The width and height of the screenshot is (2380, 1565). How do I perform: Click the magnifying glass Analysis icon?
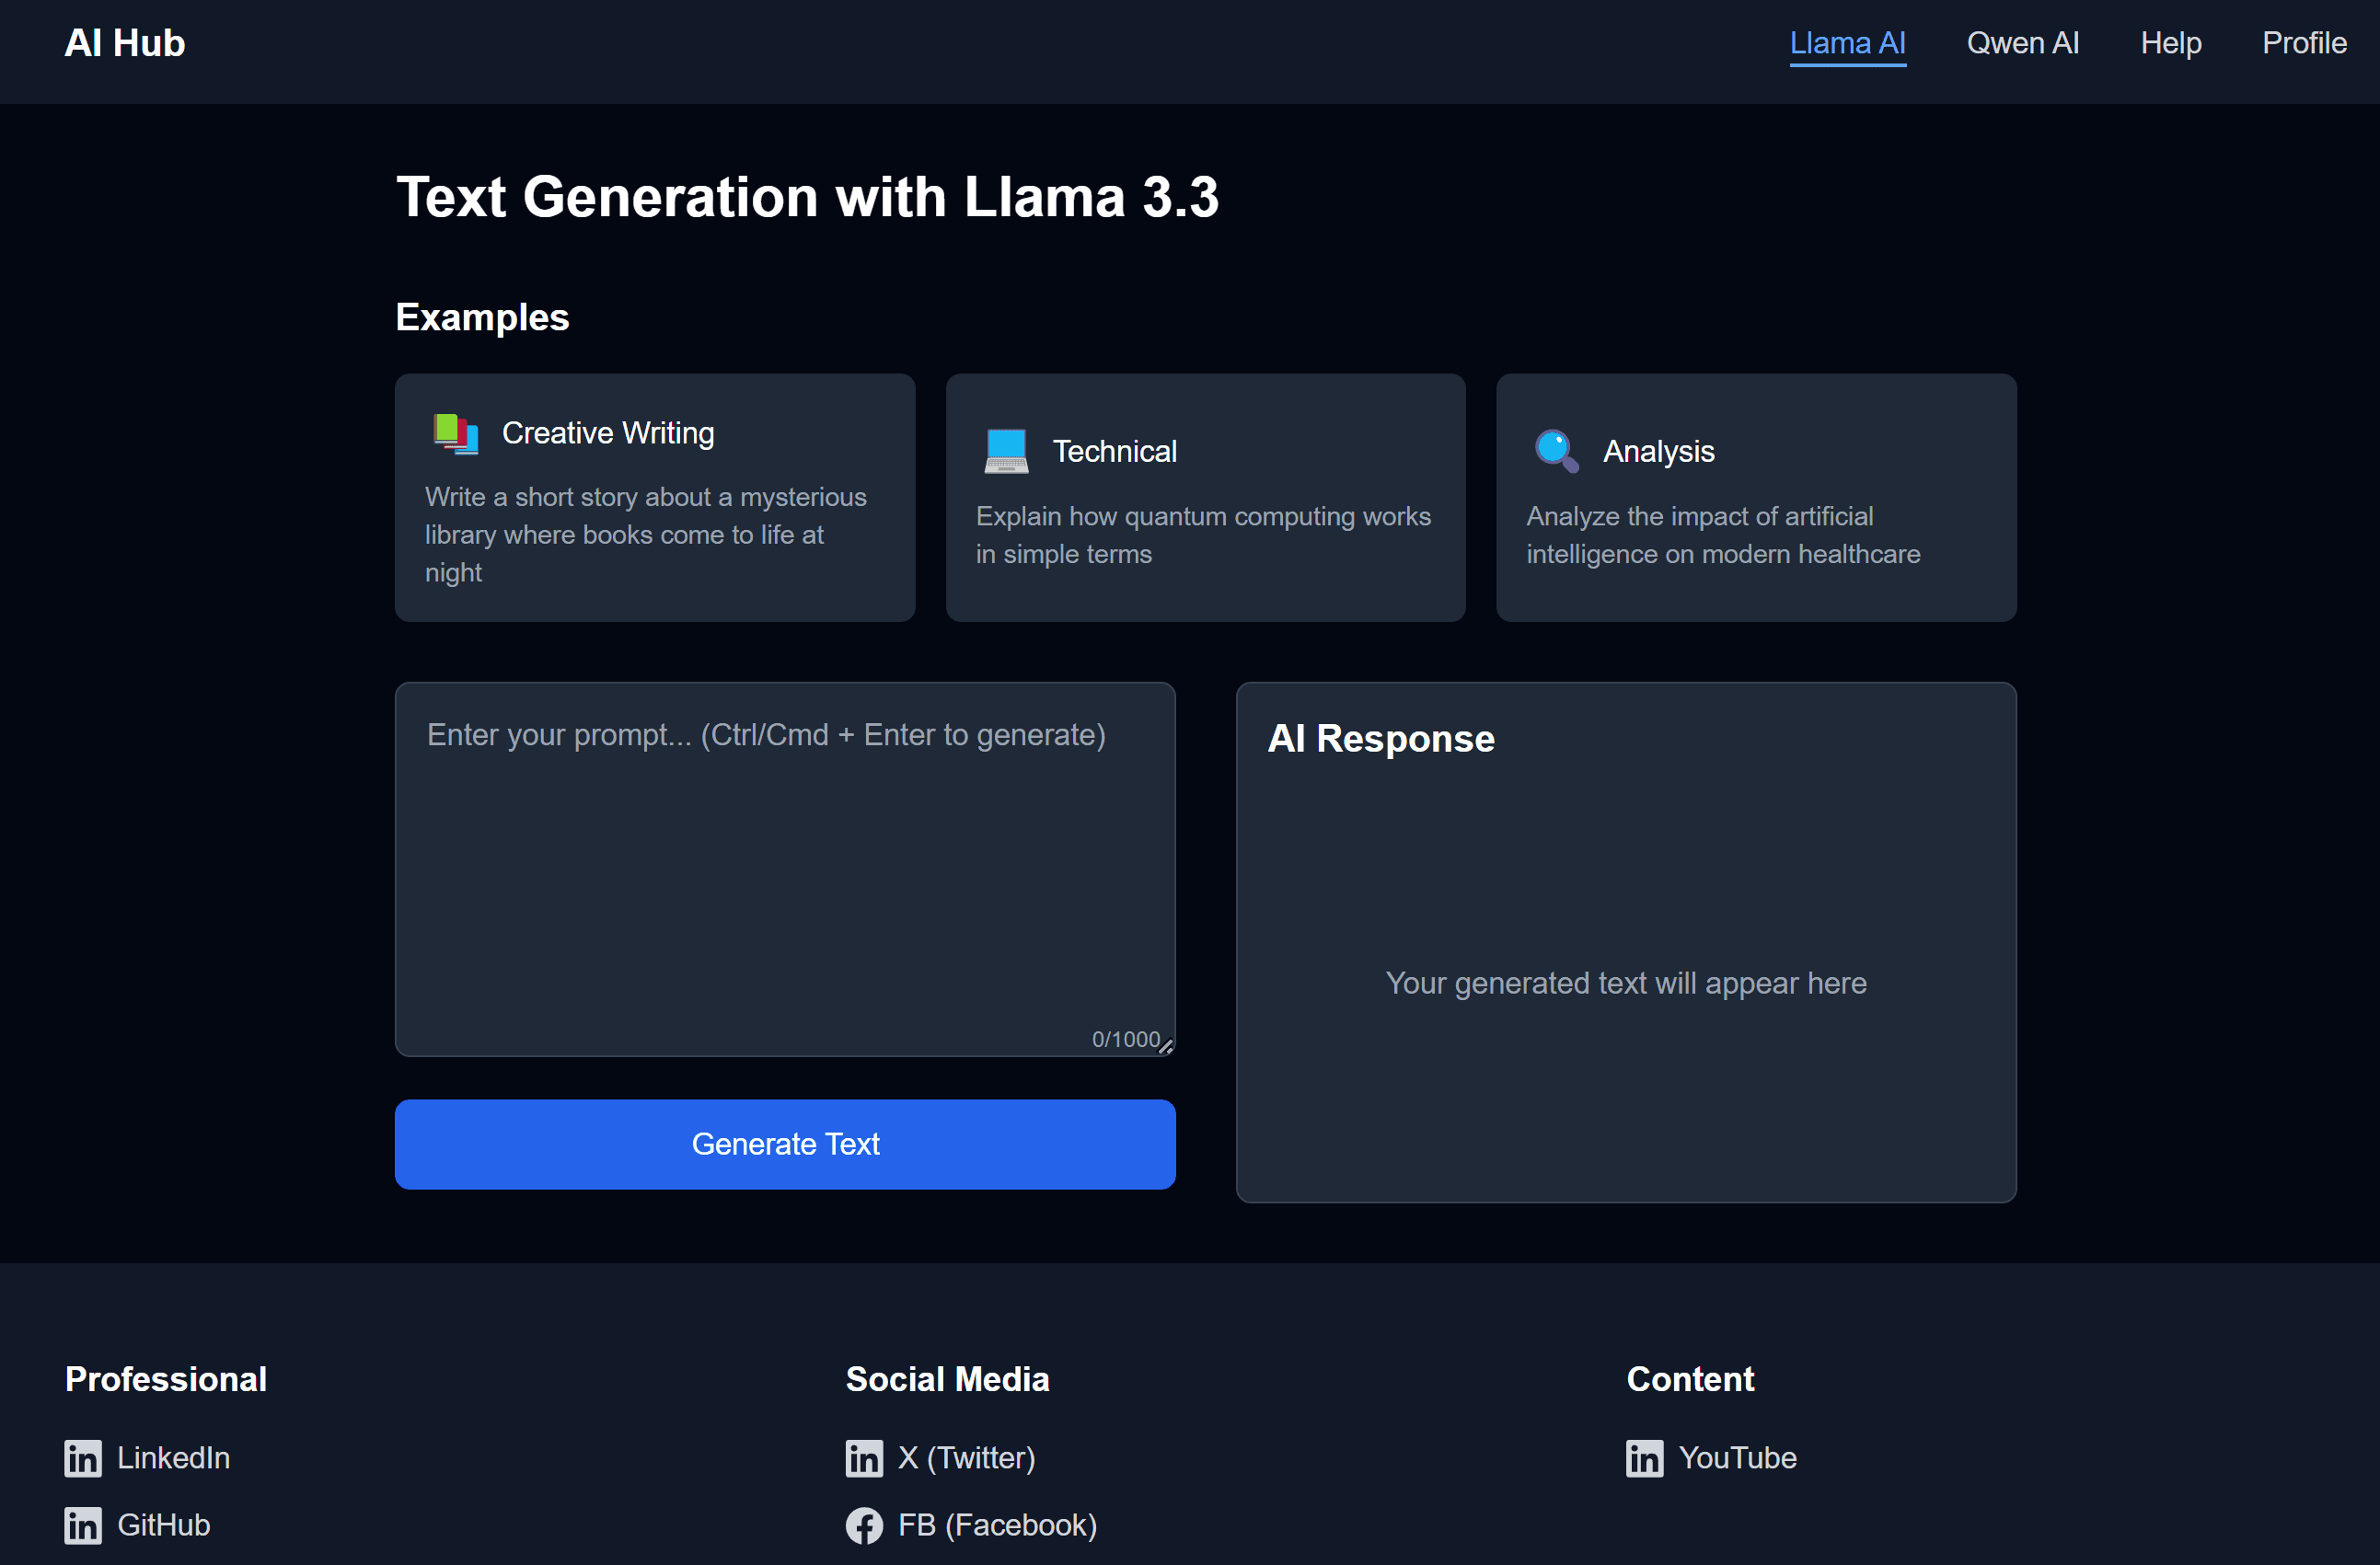point(1556,452)
